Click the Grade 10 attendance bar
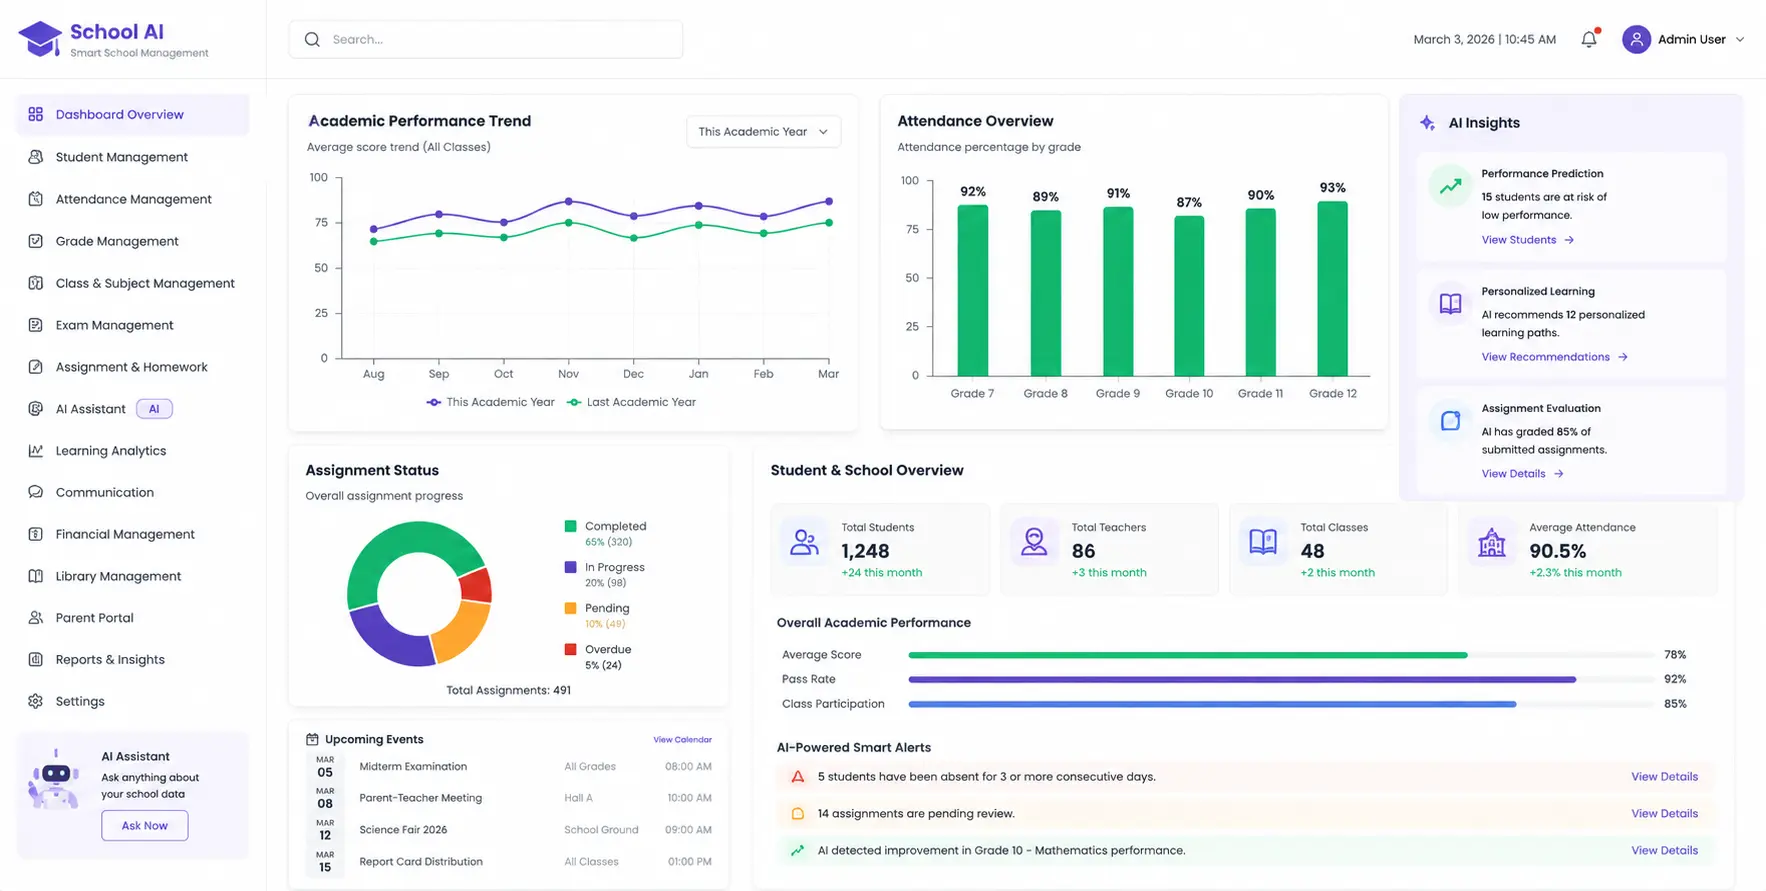1766x891 pixels. [1189, 296]
